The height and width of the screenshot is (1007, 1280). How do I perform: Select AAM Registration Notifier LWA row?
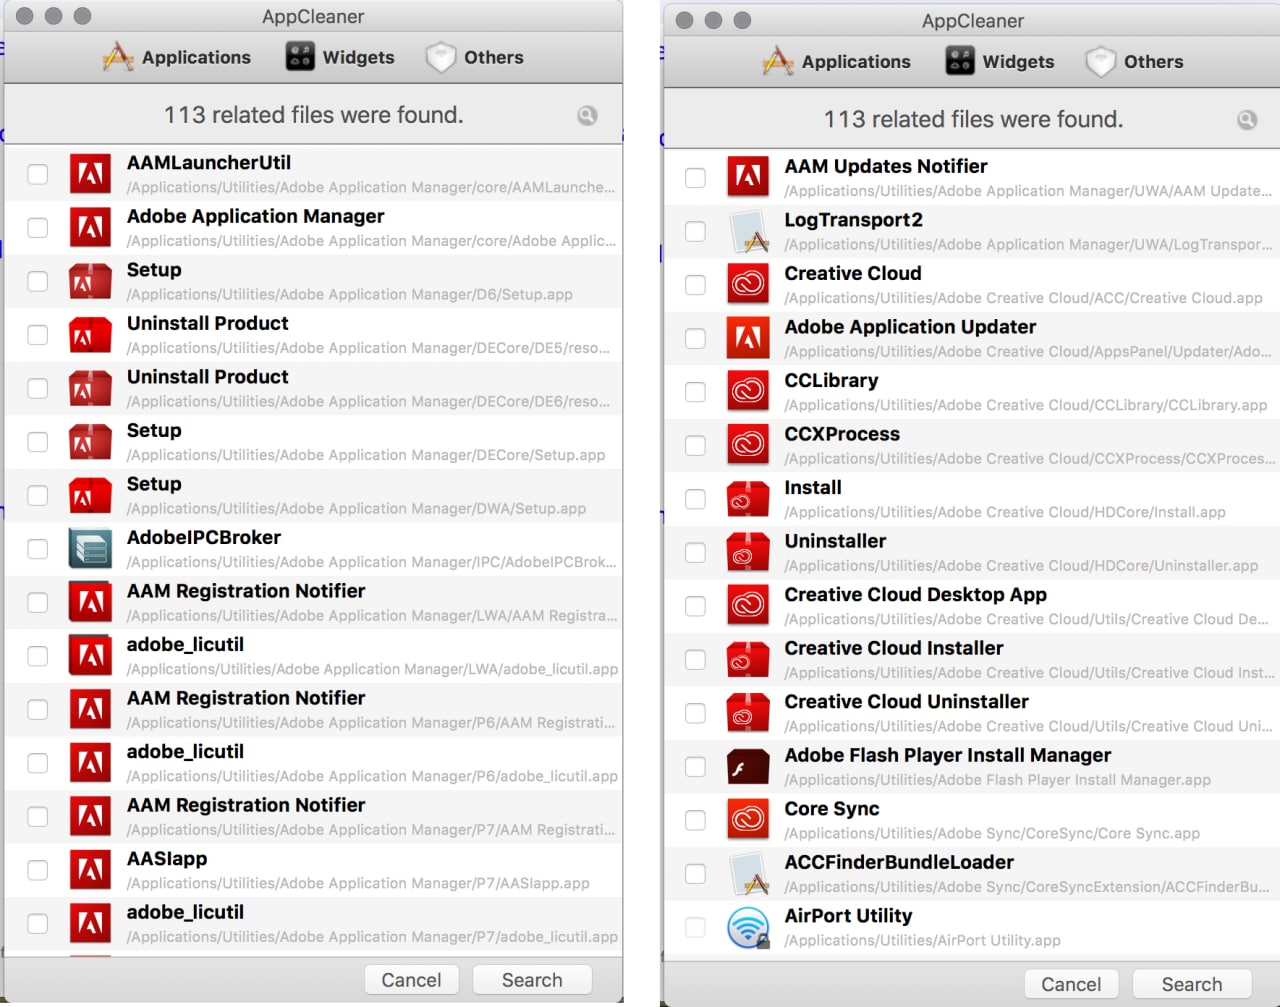313,602
